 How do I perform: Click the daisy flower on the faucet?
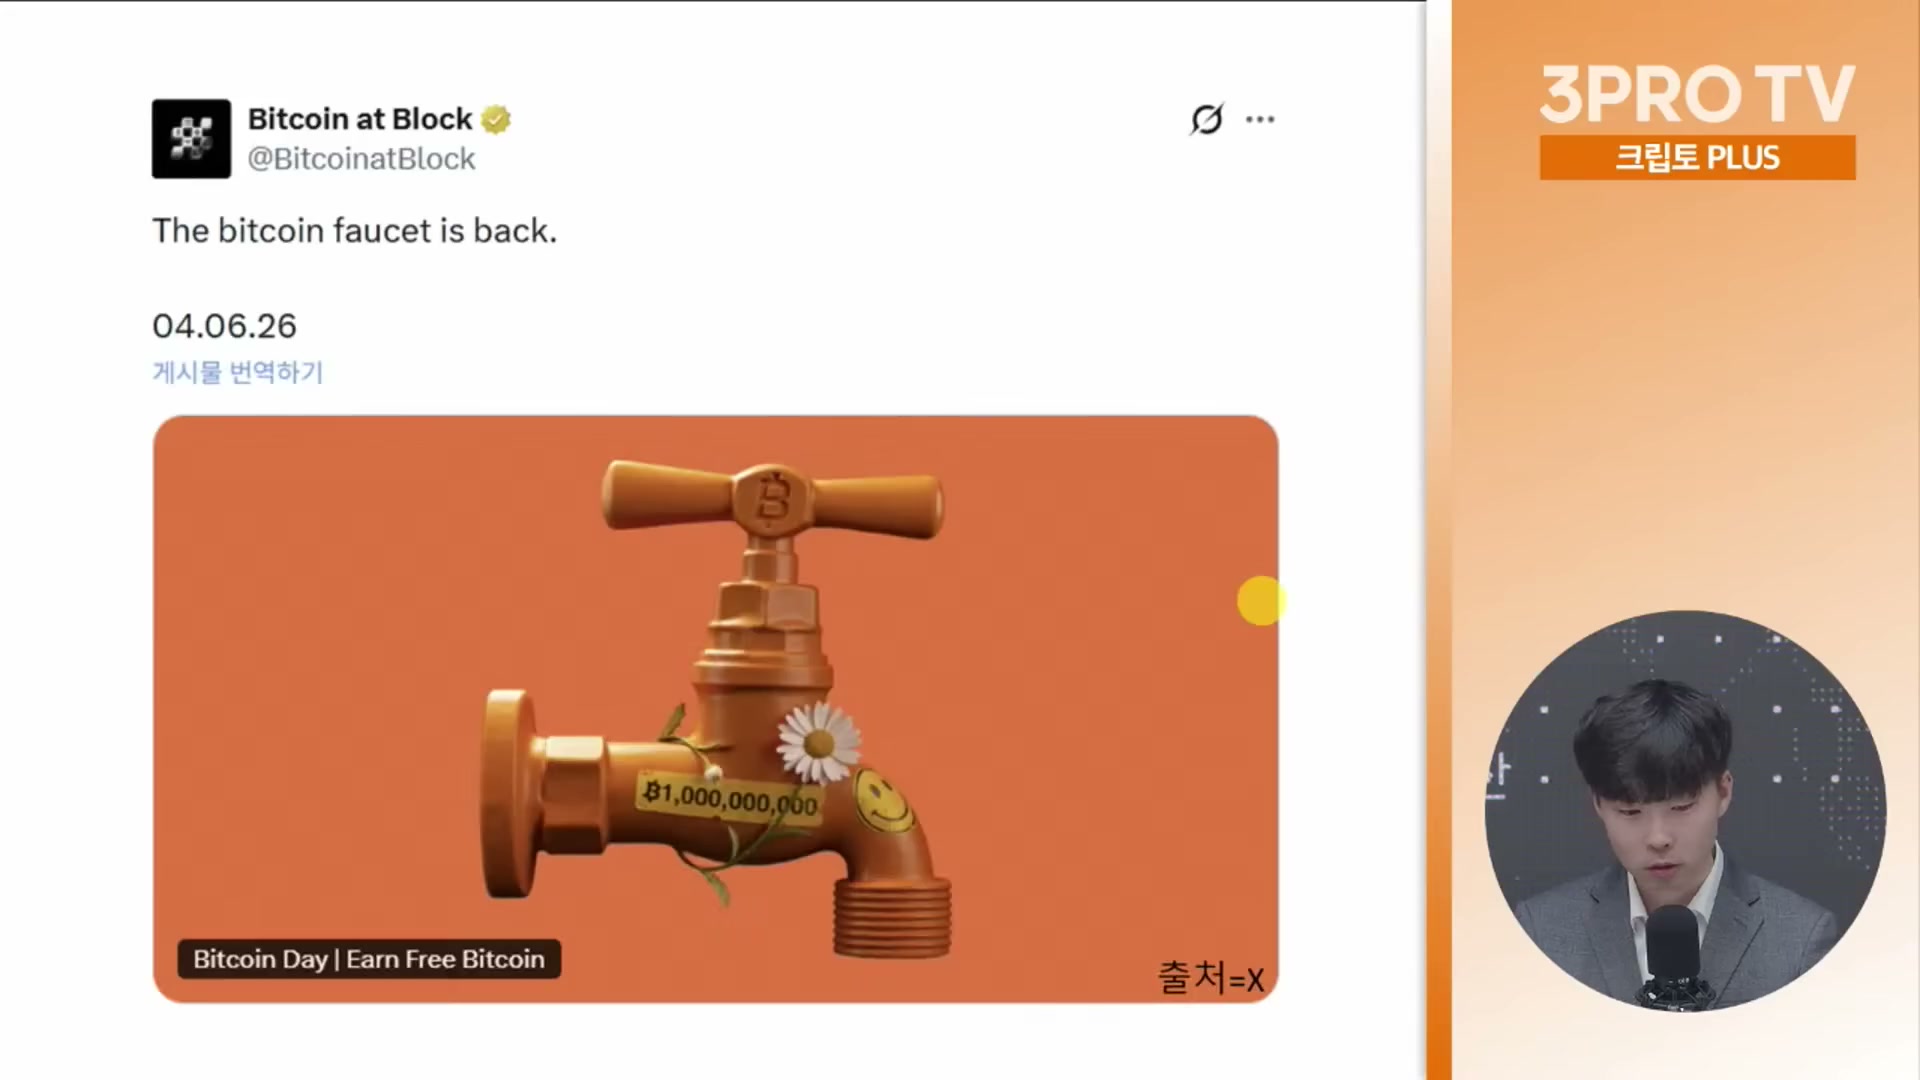819,742
